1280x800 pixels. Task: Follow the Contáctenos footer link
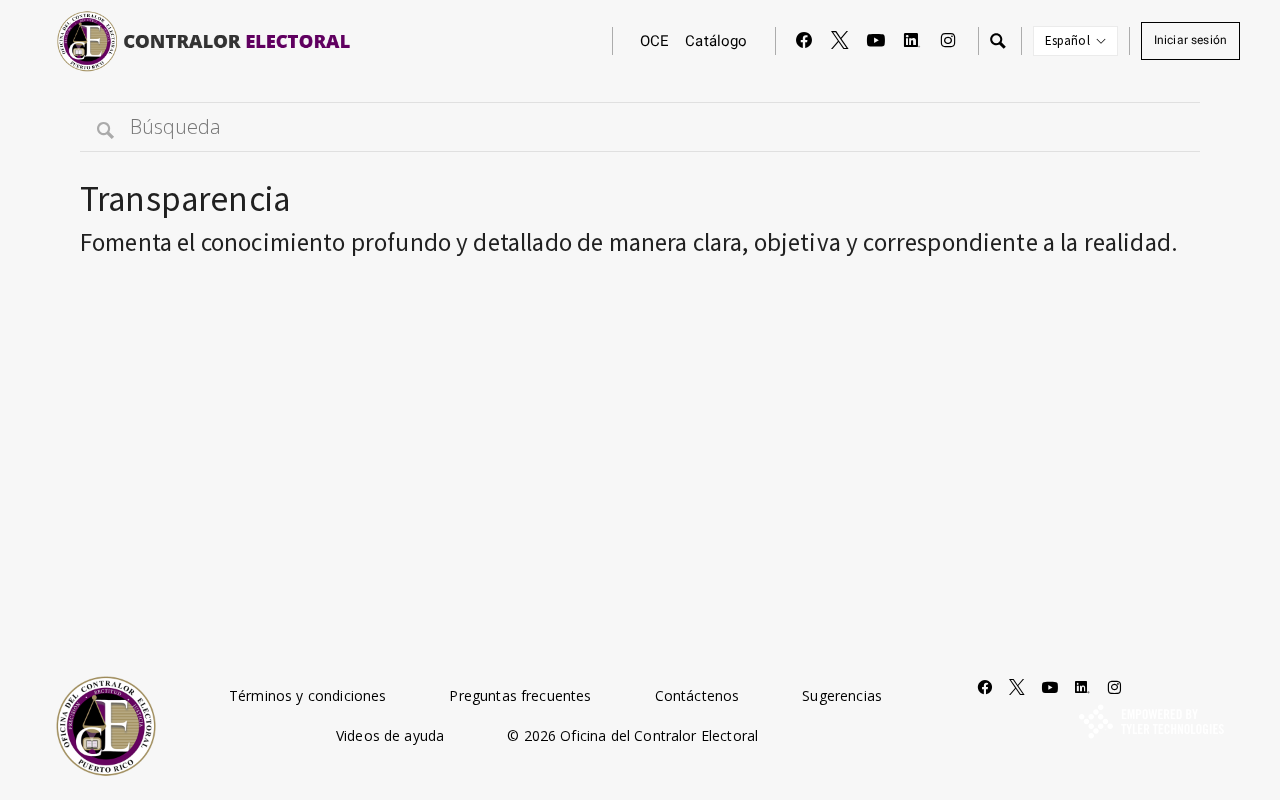(x=697, y=696)
